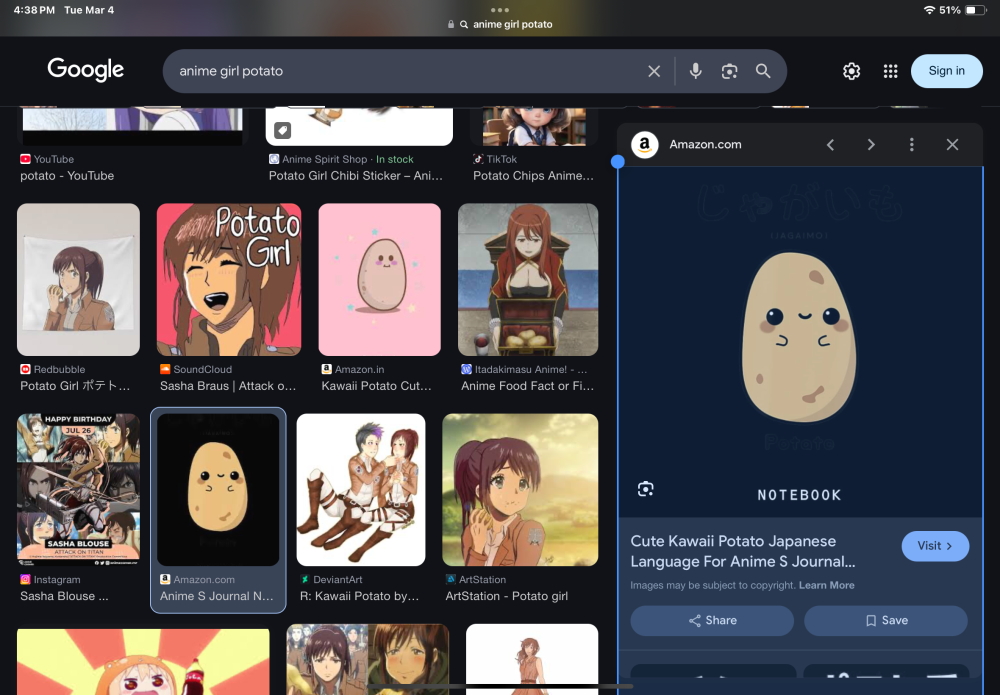1000x695 pixels.
Task: Tap the three-dot multitasking menu at top
Action: coord(500,10)
